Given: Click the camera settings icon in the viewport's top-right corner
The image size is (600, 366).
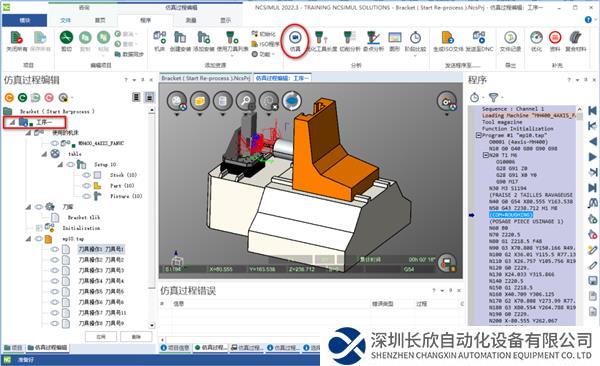Looking at the screenshot, I should 447,101.
